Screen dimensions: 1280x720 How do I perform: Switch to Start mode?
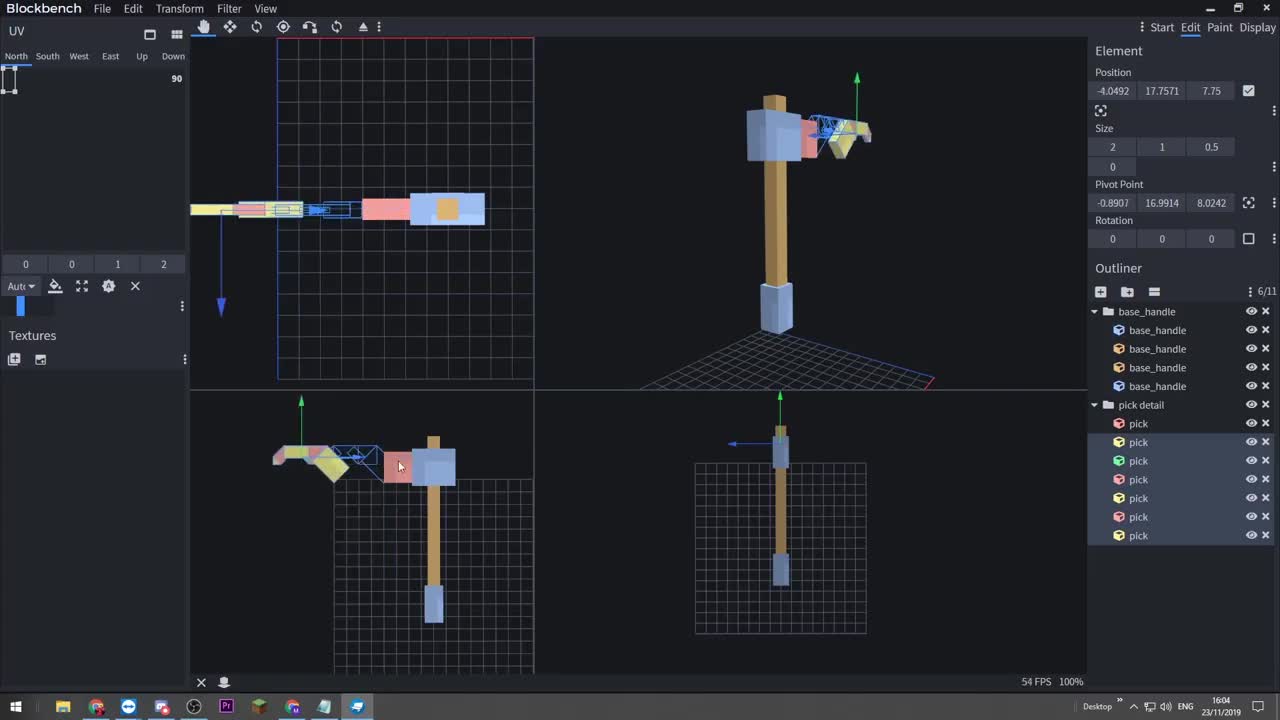pos(1162,27)
